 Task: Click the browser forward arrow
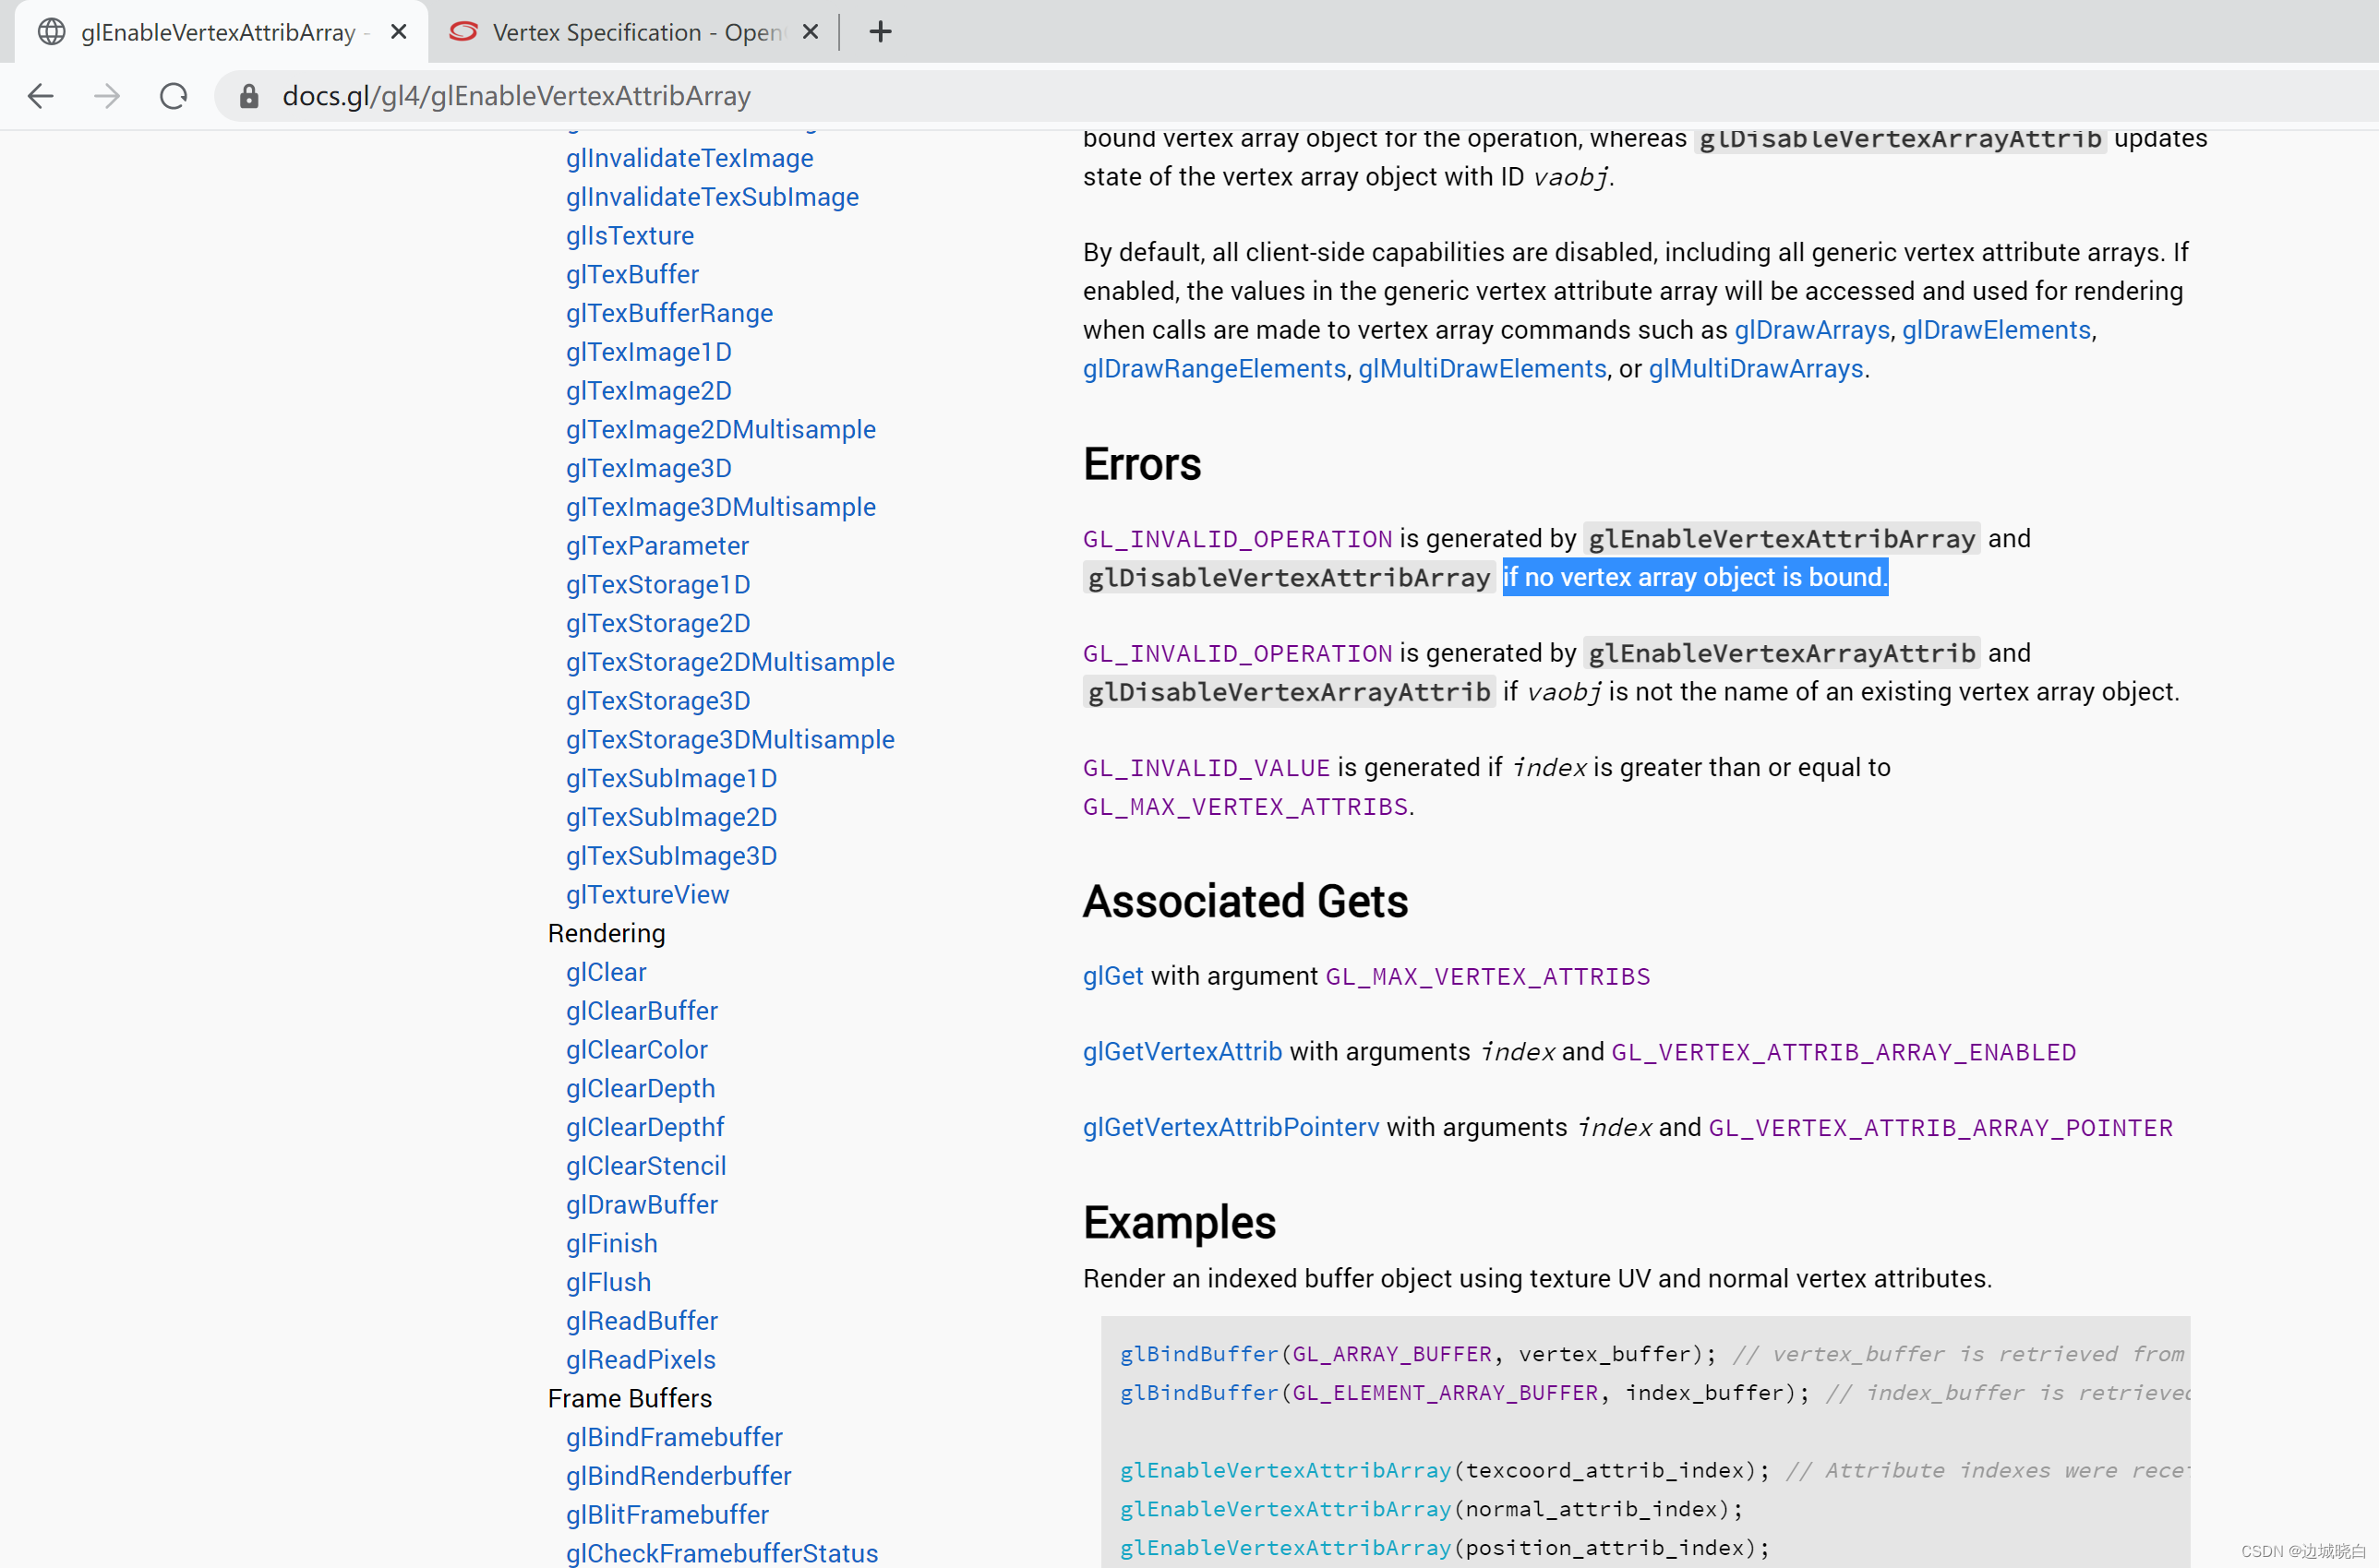point(107,96)
